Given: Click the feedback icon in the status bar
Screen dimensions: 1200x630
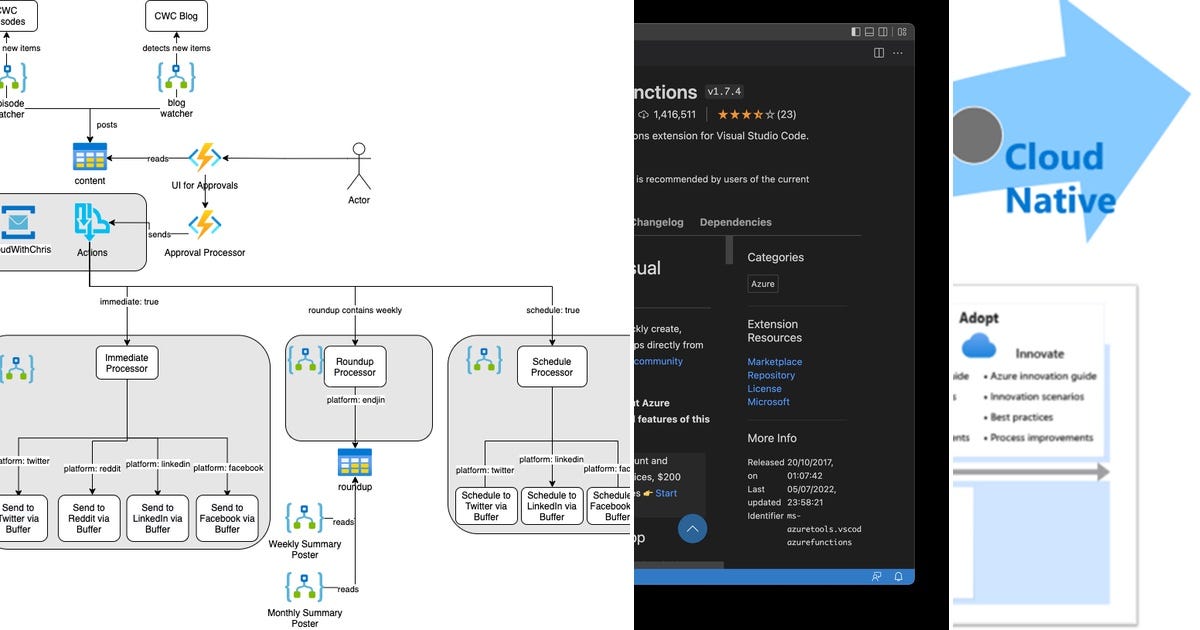Looking at the screenshot, I should (876, 577).
